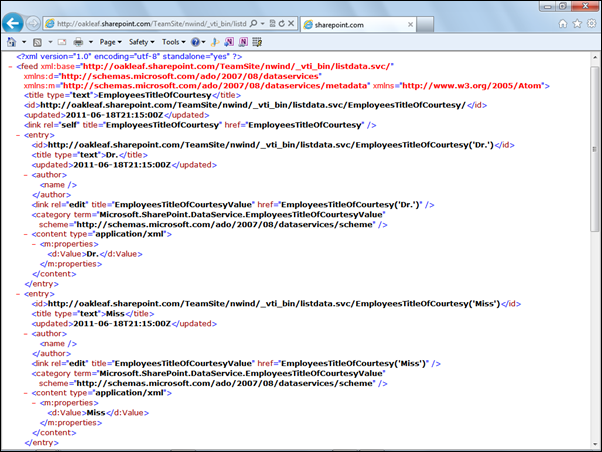Click the xml version declaration line
The width and height of the screenshot is (602, 452).
point(129,56)
